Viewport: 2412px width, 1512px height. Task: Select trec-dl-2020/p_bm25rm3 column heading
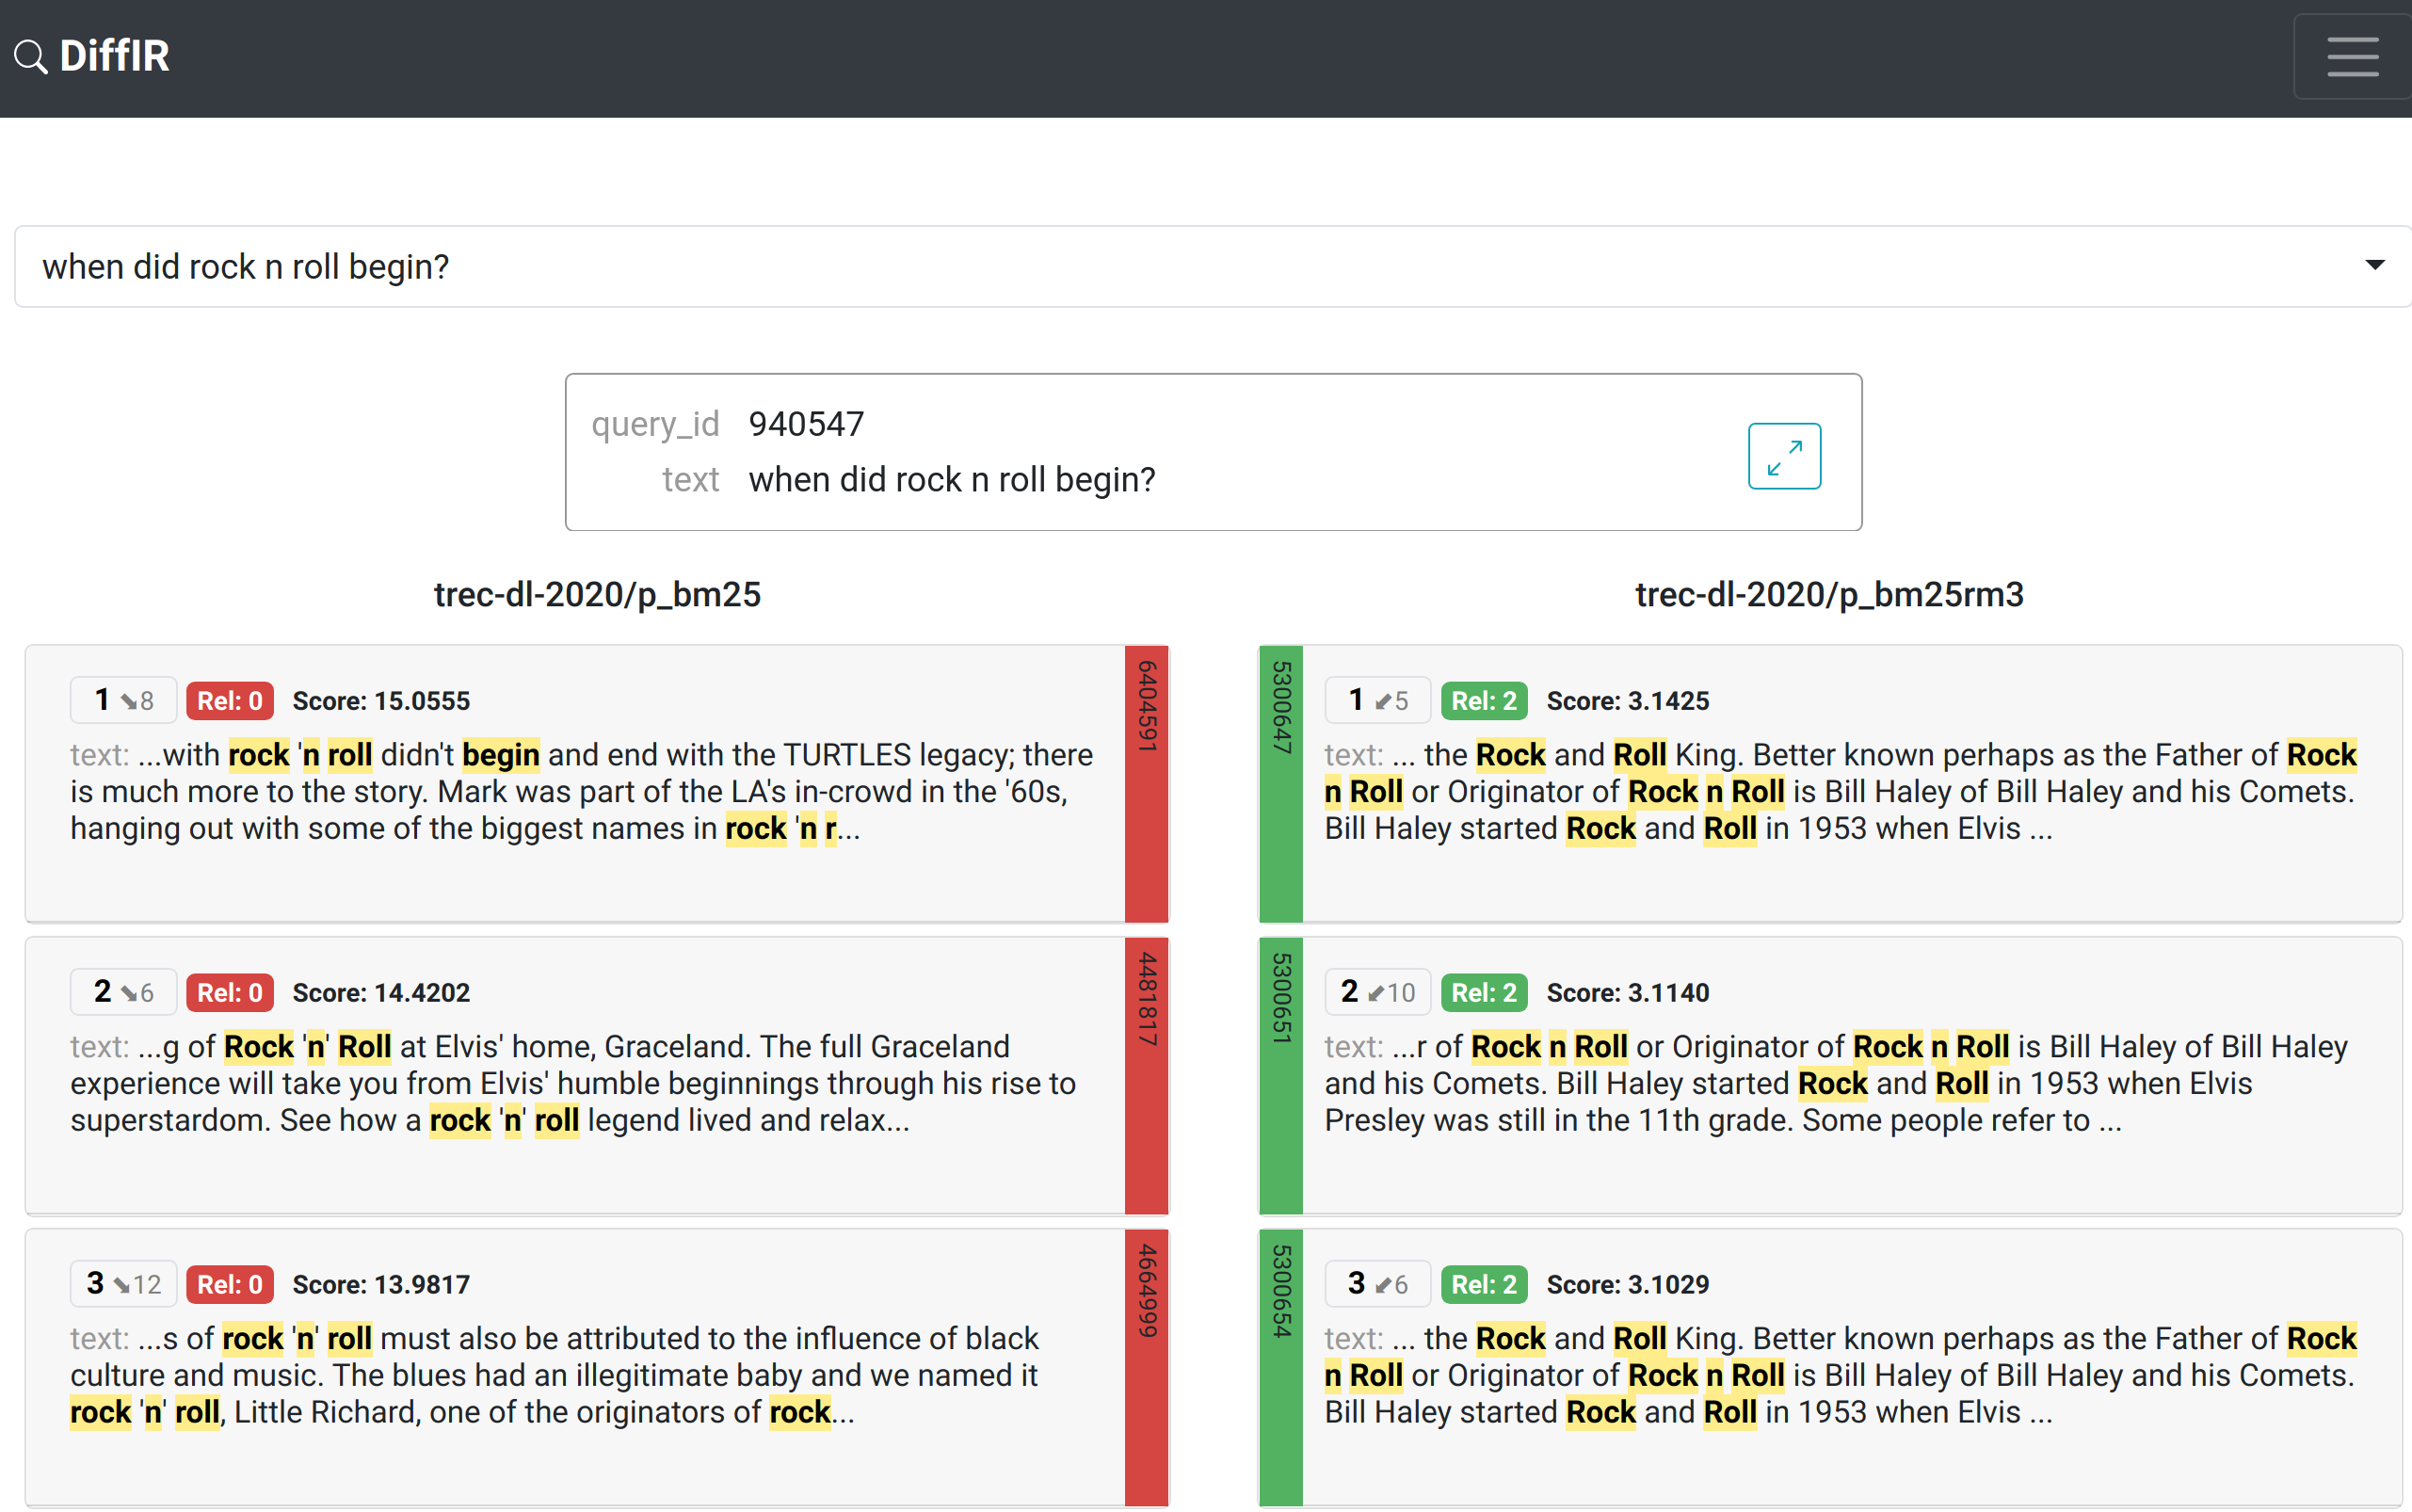coord(1828,594)
